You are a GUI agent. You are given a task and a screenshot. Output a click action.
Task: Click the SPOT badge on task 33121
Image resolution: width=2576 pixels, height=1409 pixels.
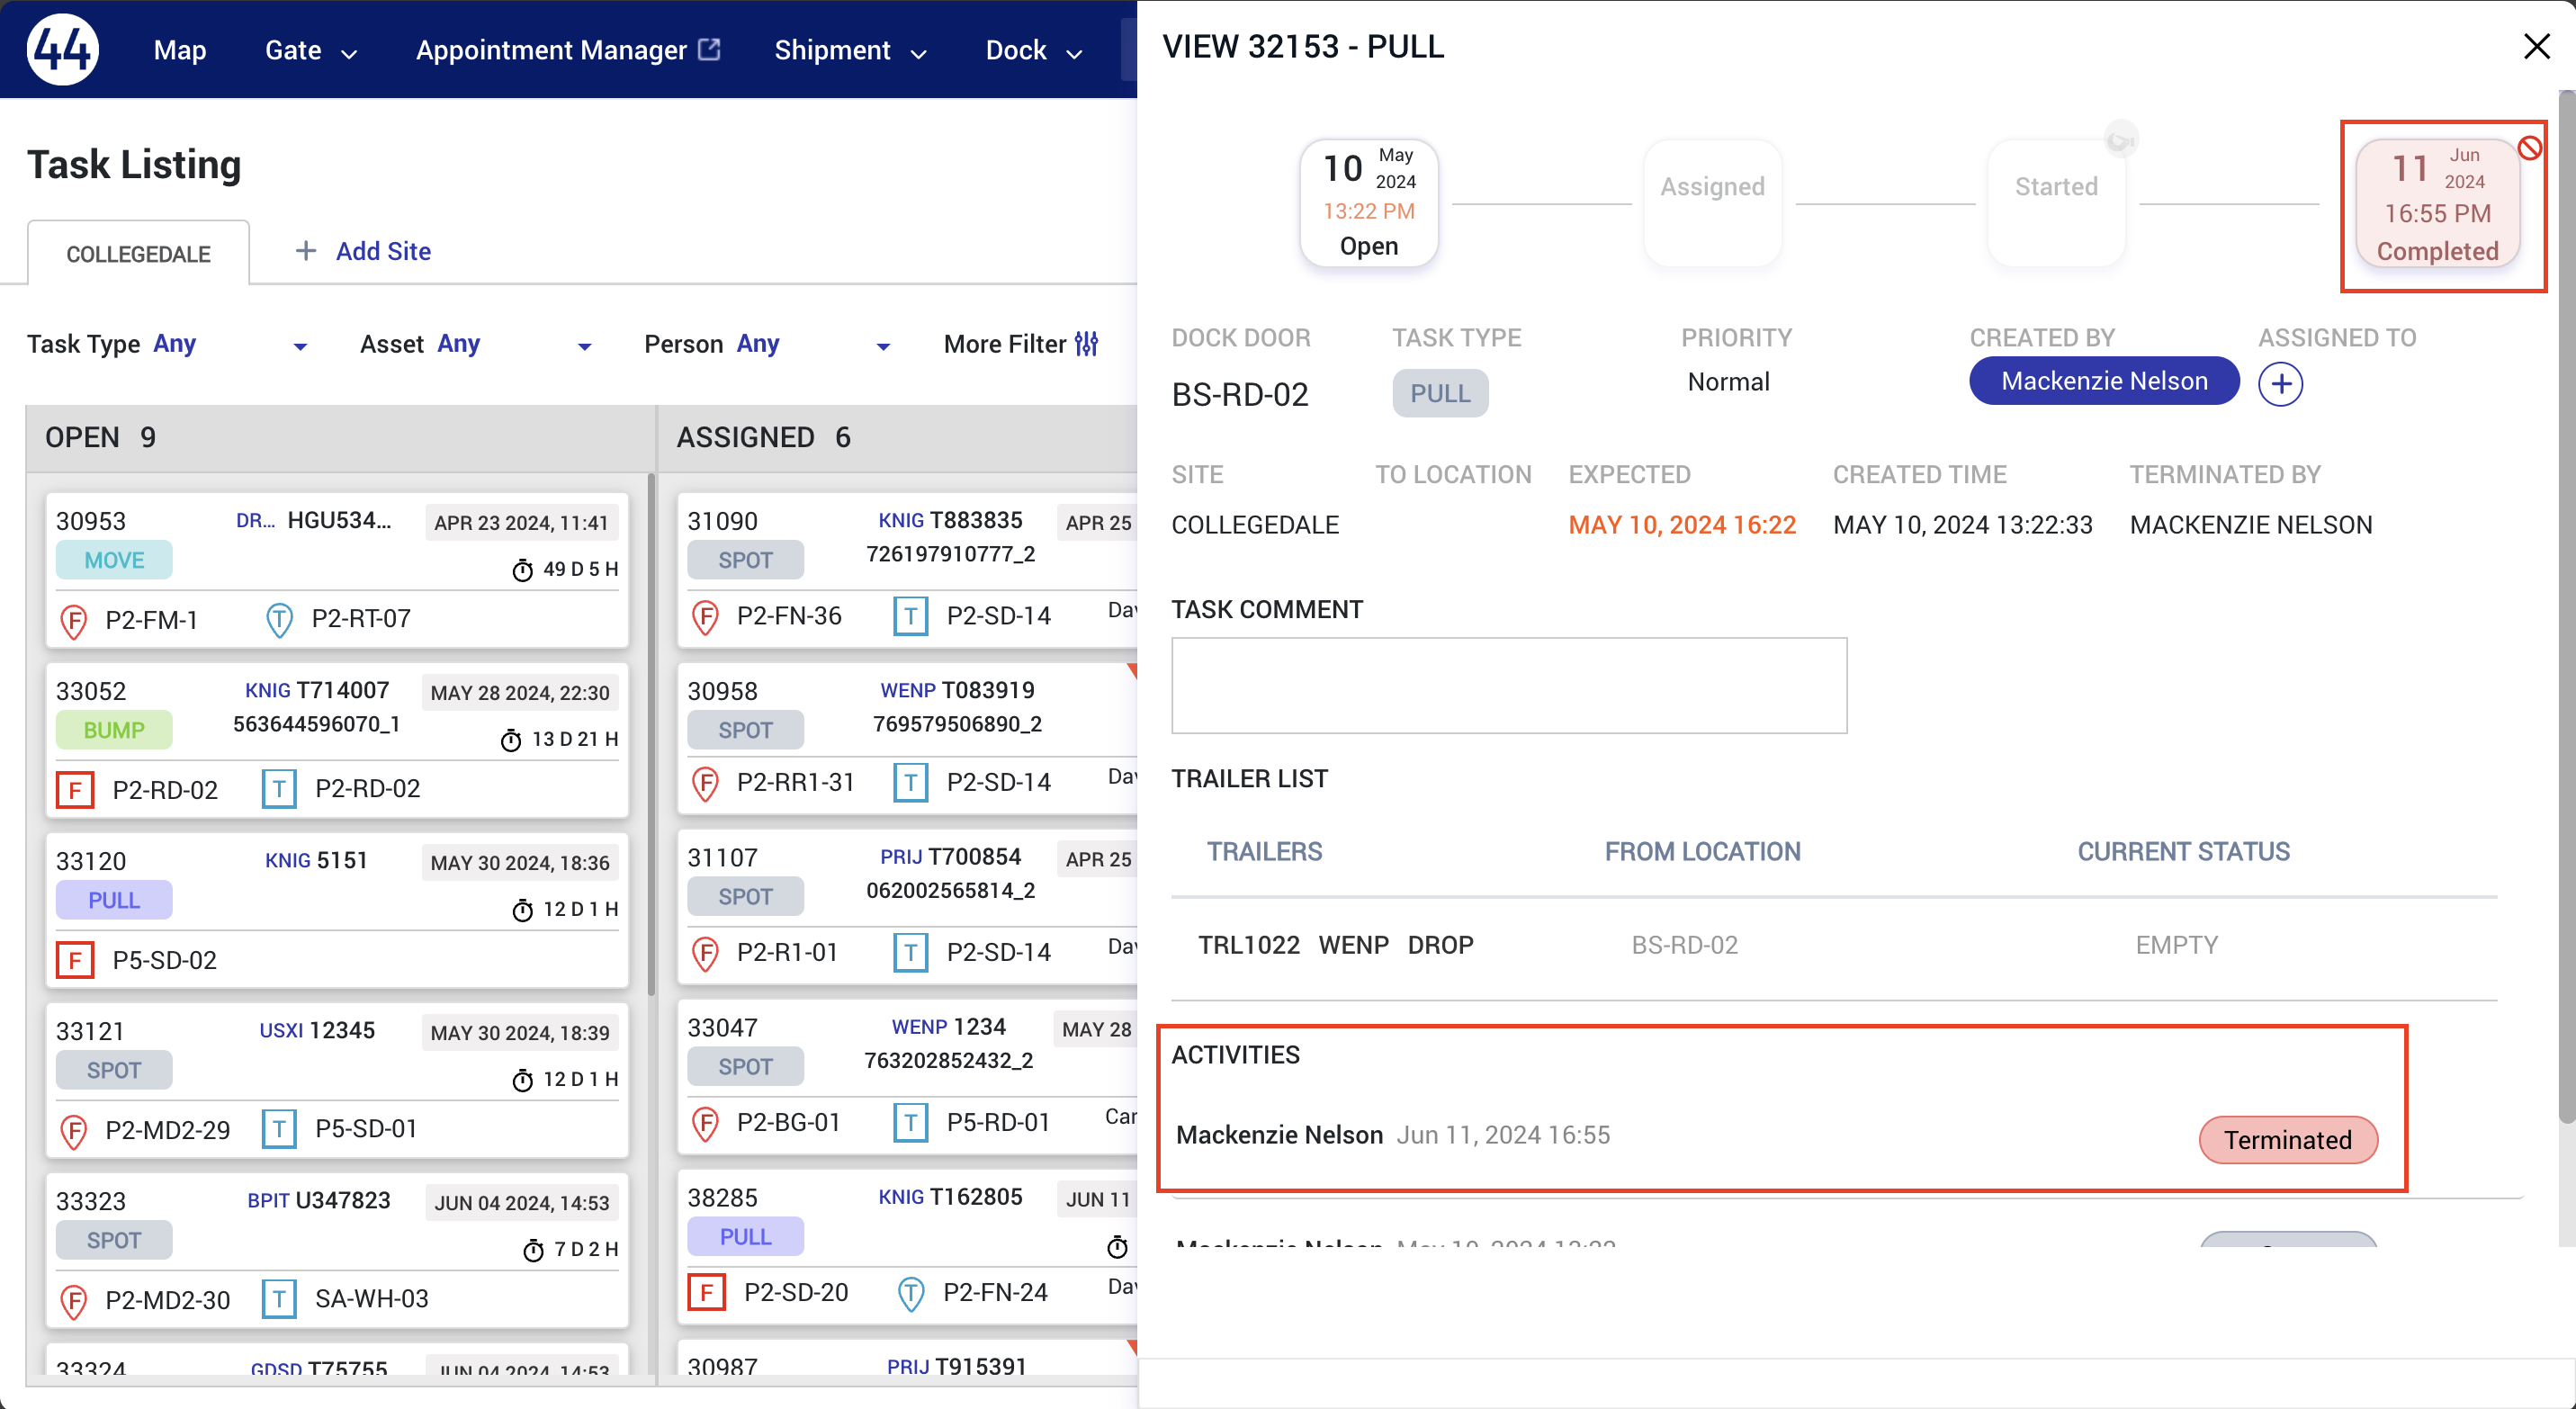114,1070
